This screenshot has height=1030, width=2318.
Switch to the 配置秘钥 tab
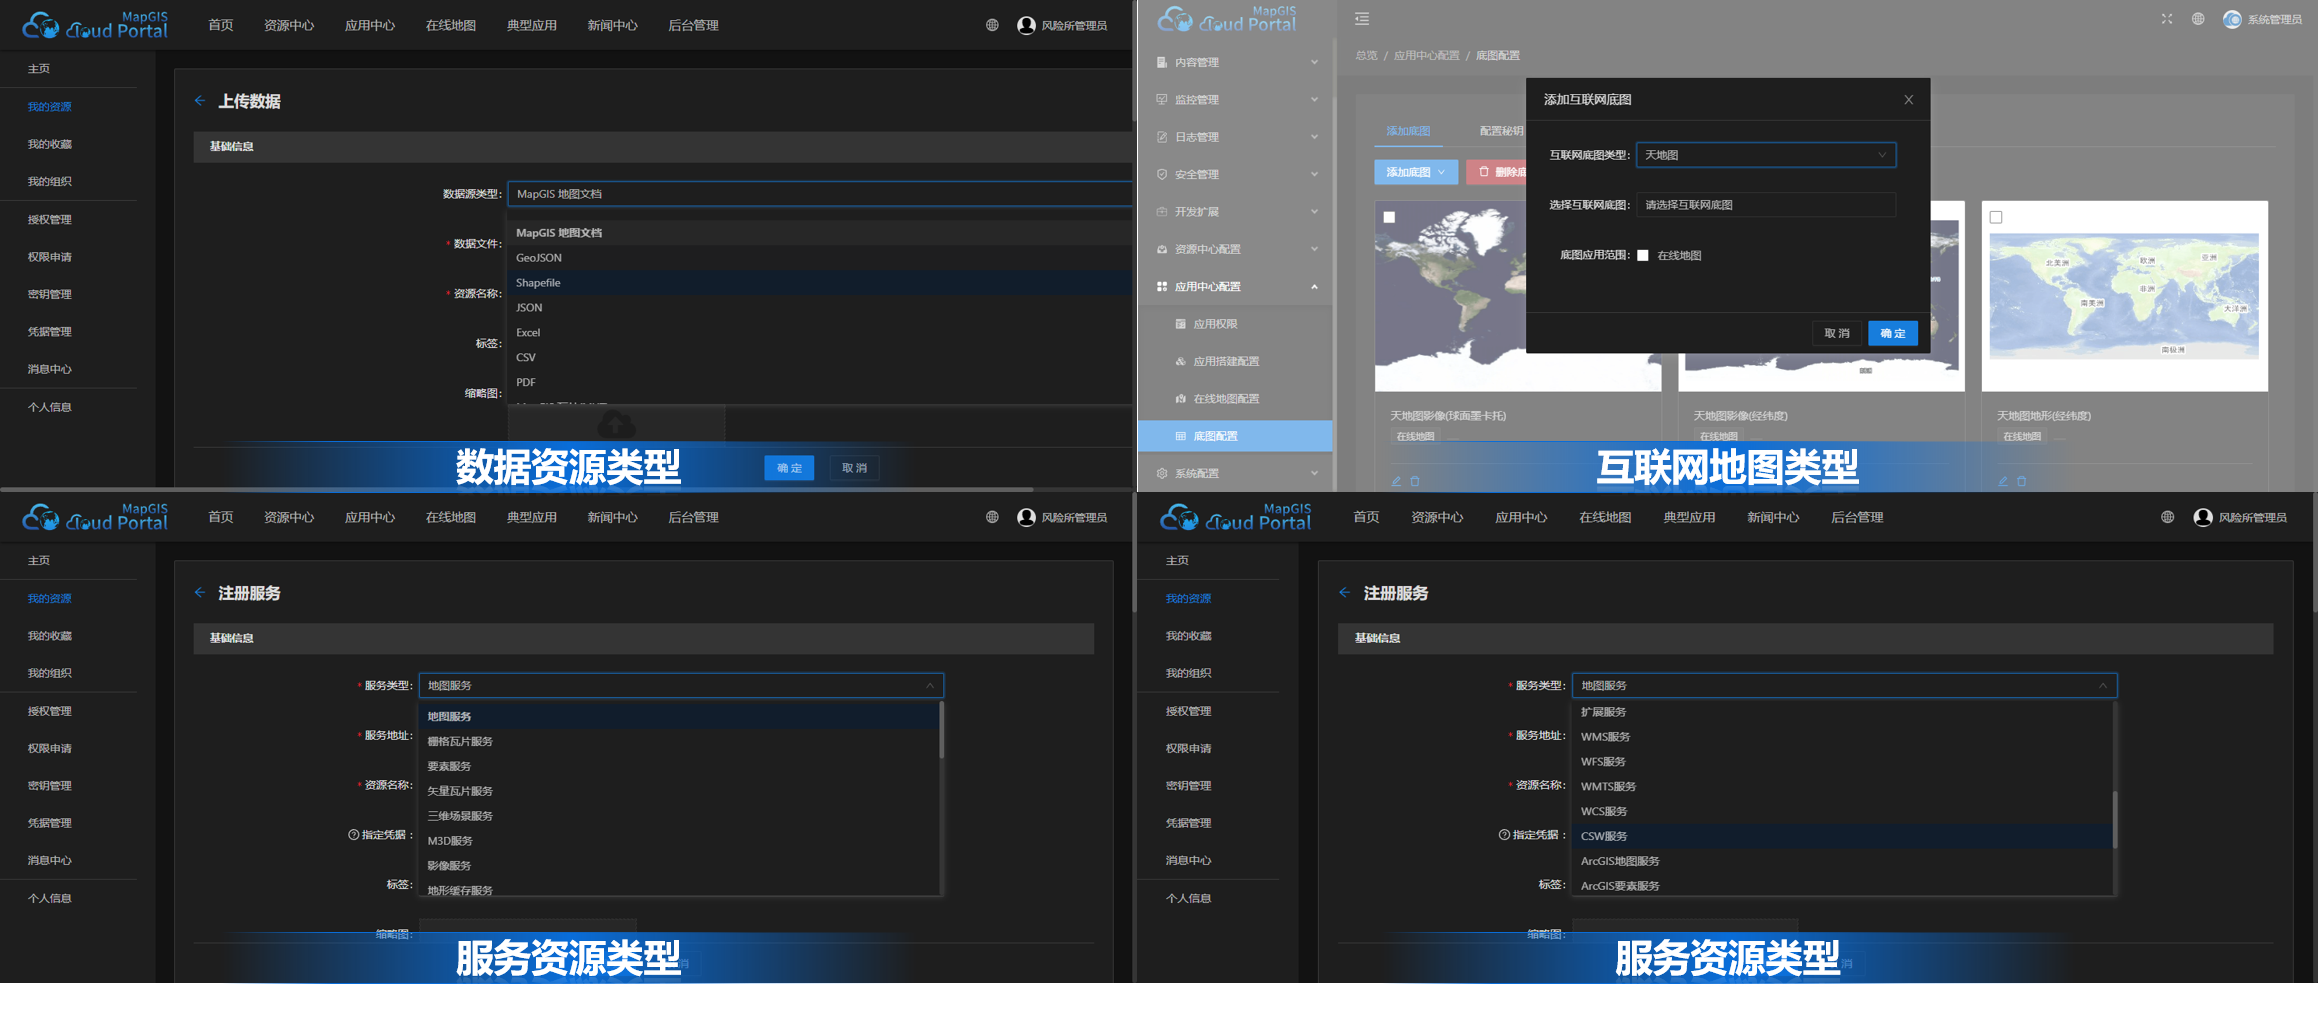(x=1501, y=131)
